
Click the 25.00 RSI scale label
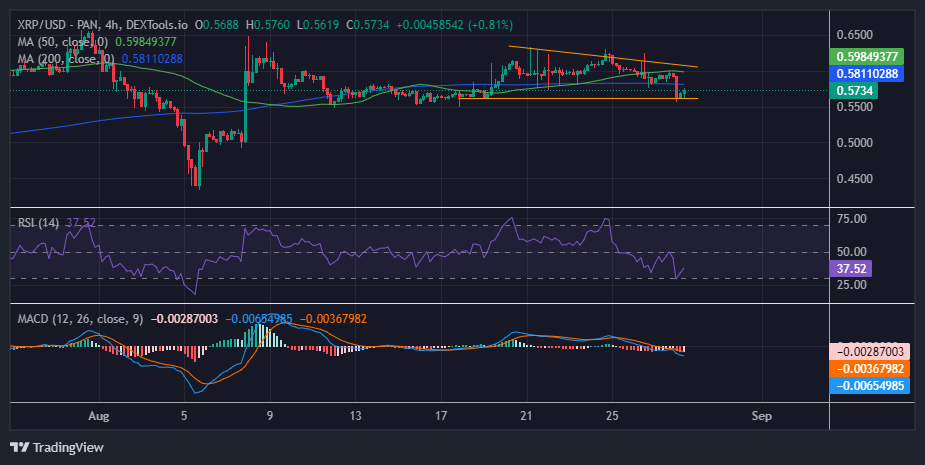[x=852, y=284]
